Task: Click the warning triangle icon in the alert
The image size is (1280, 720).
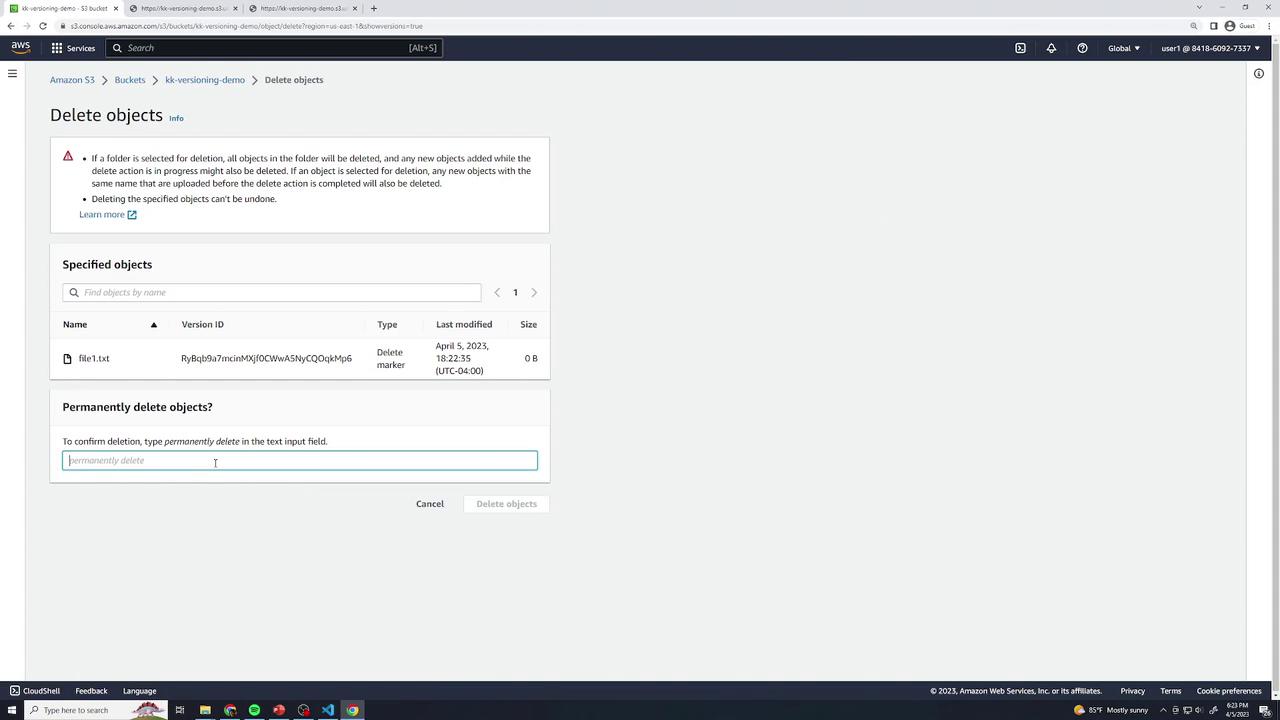Action: pos(68,156)
